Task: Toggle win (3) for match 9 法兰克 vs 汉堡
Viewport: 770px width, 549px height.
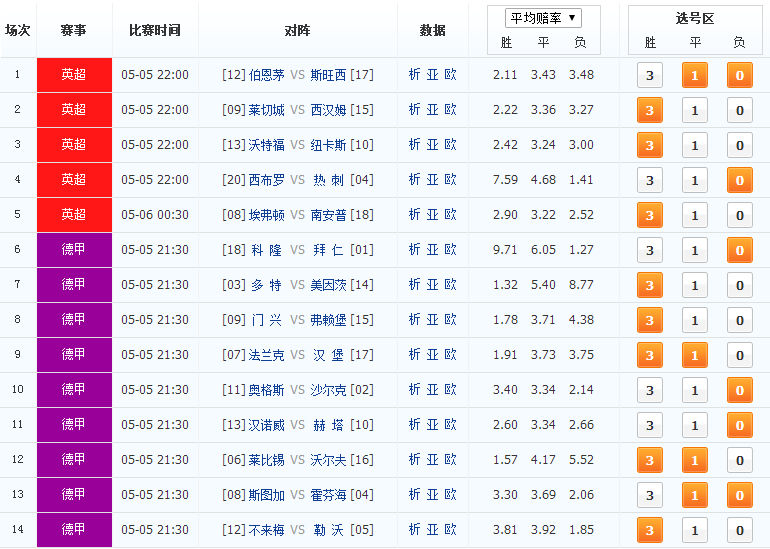Action: (x=650, y=355)
